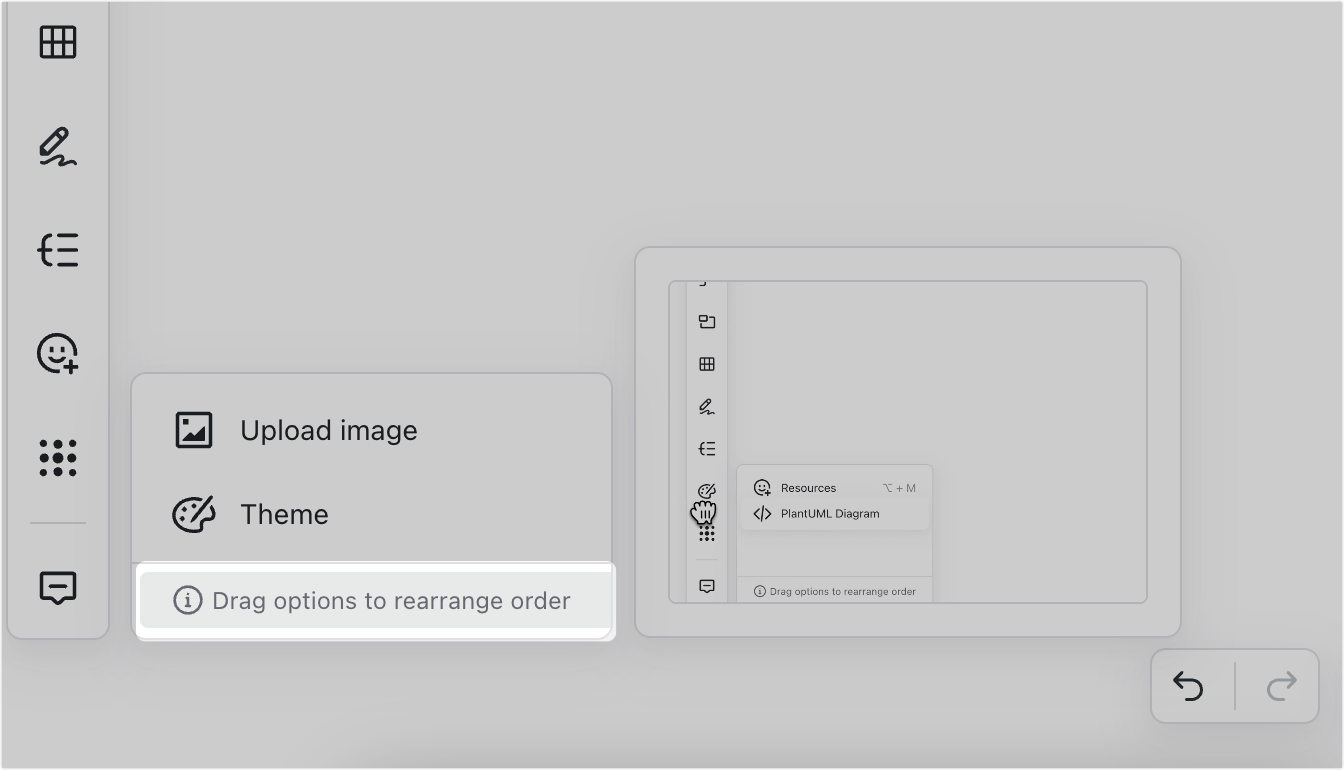This screenshot has height=770, width=1344.
Task: Click the info icon in the highlighted note
Action: pyautogui.click(x=190, y=601)
